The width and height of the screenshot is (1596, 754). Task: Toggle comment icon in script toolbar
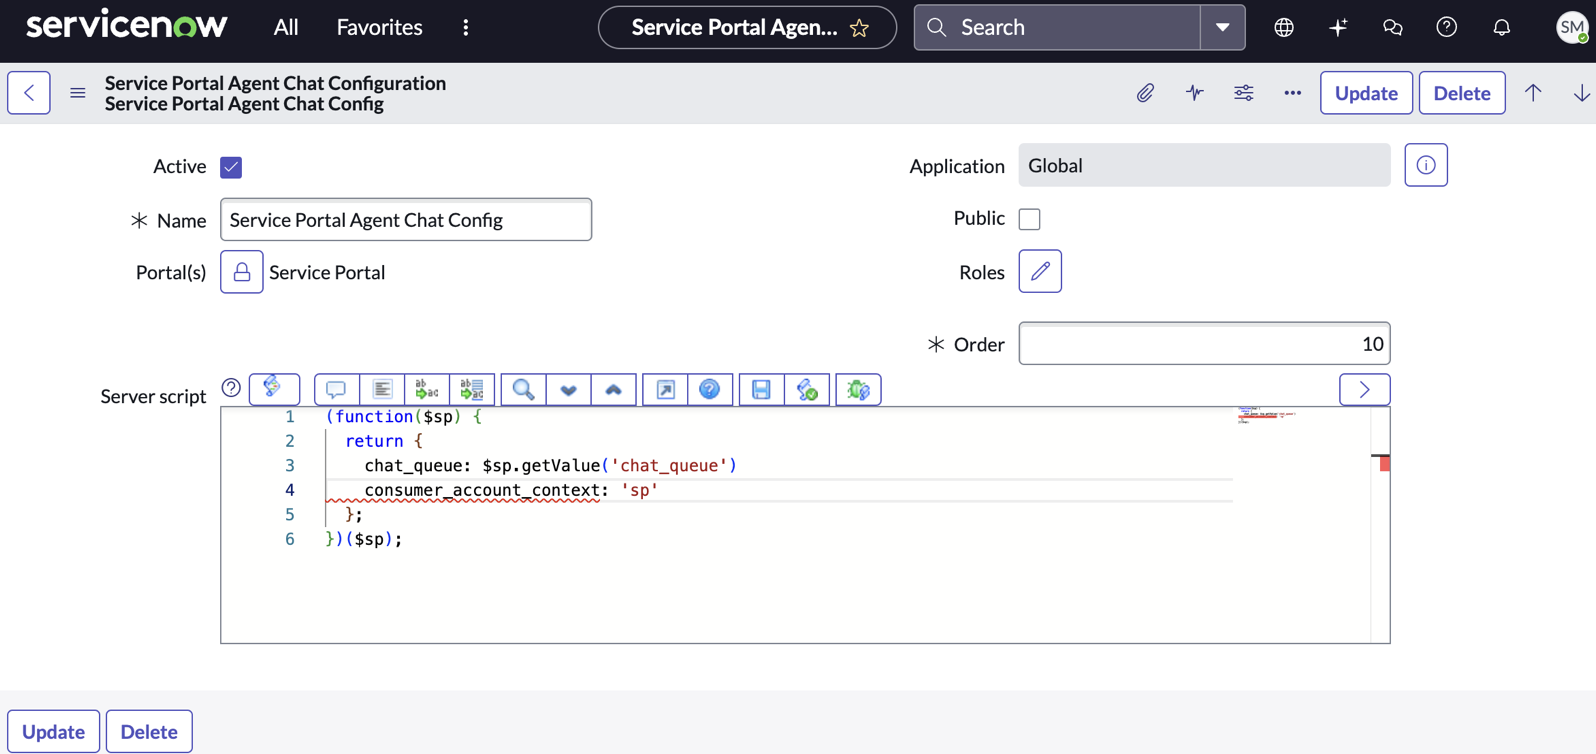[336, 389]
